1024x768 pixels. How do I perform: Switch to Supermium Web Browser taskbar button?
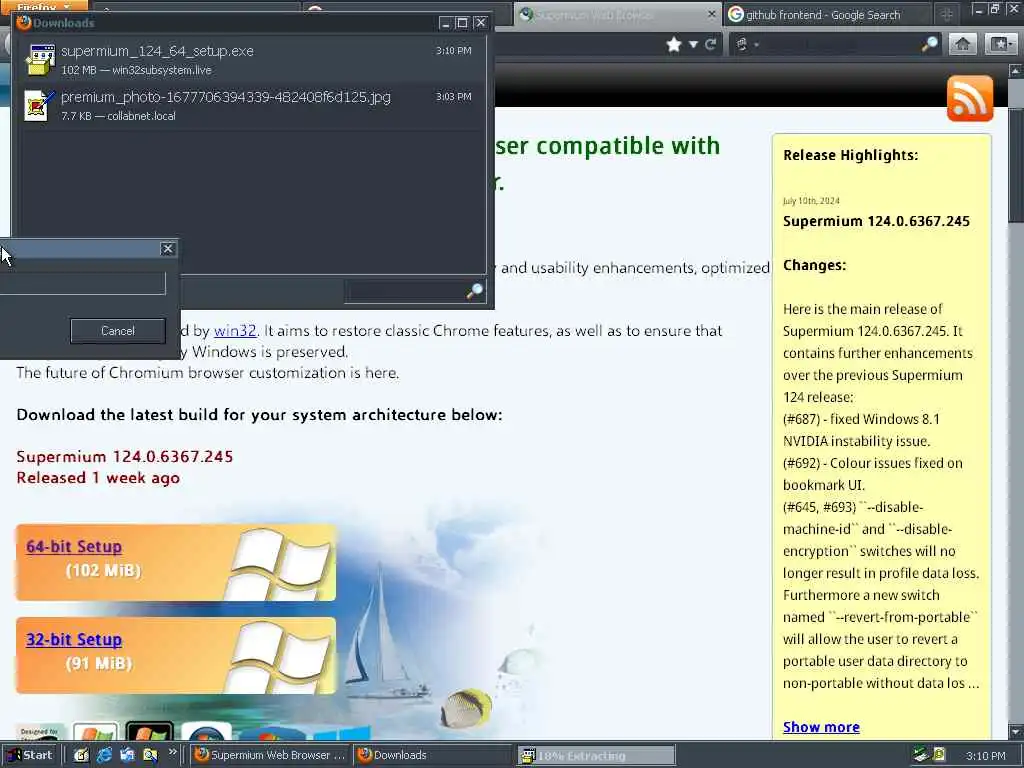[x=270, y=755]
